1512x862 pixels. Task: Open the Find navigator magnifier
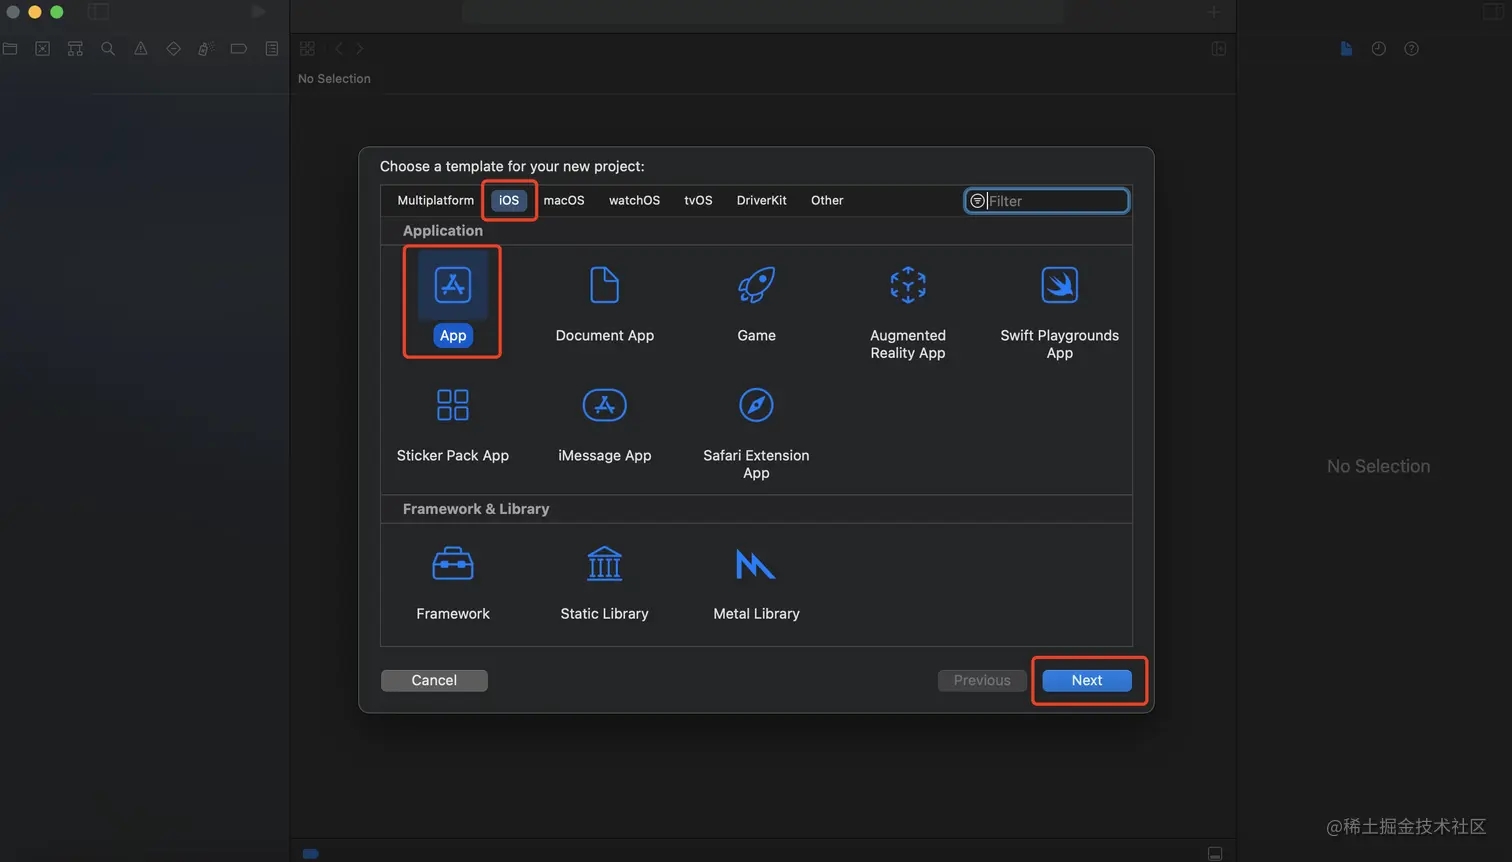tap(108, 48)
